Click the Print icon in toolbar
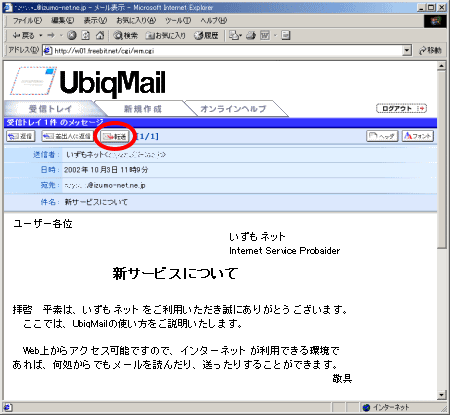Viewport: 450px width, 415px height. tap(251, 35)
